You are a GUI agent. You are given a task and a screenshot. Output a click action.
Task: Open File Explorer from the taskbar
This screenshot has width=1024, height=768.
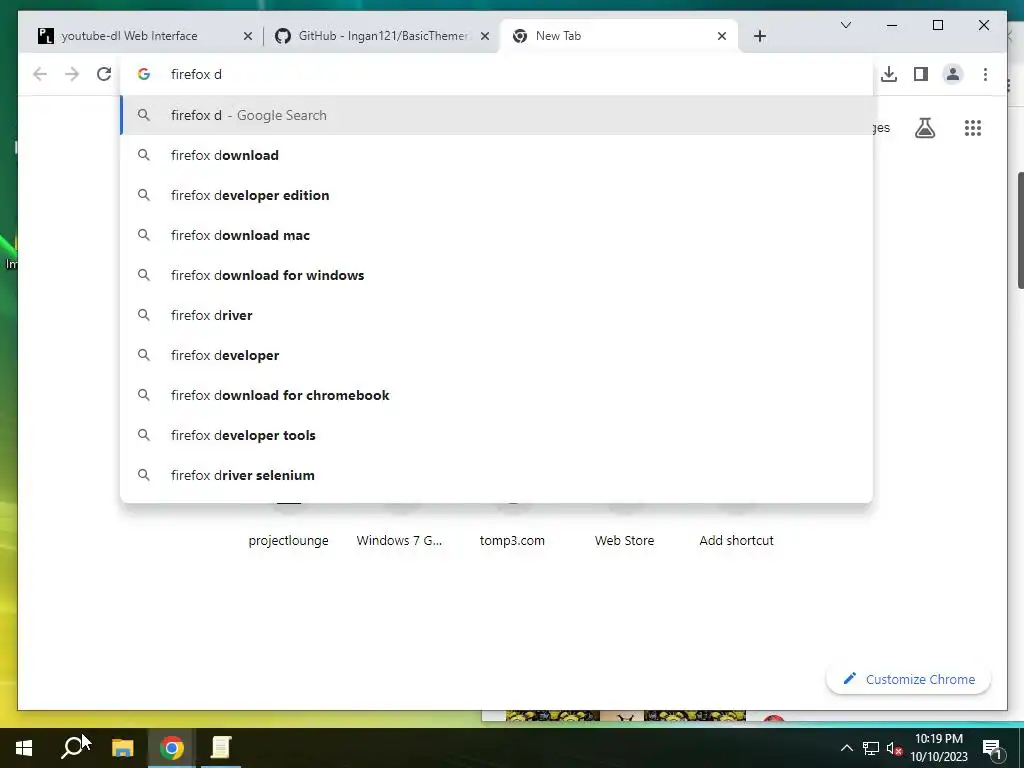(x=122, y=748)
